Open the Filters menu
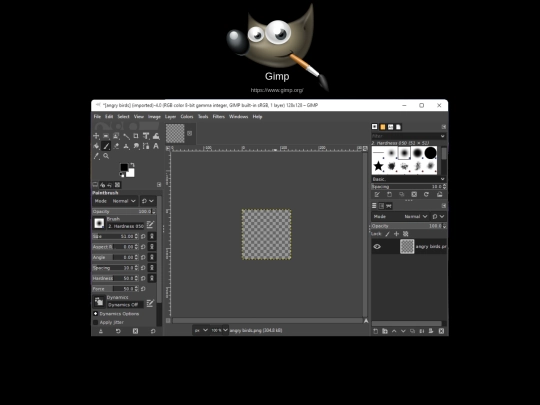 point(218,117)
